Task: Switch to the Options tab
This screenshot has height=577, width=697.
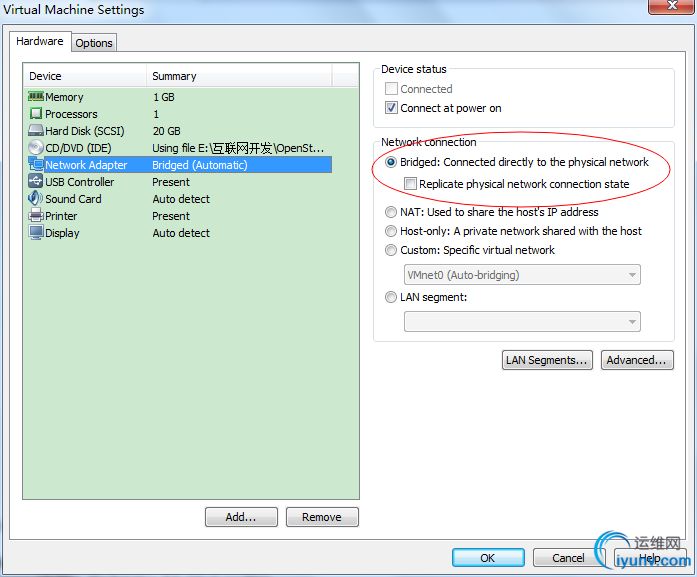Action: tap(94, 43)
